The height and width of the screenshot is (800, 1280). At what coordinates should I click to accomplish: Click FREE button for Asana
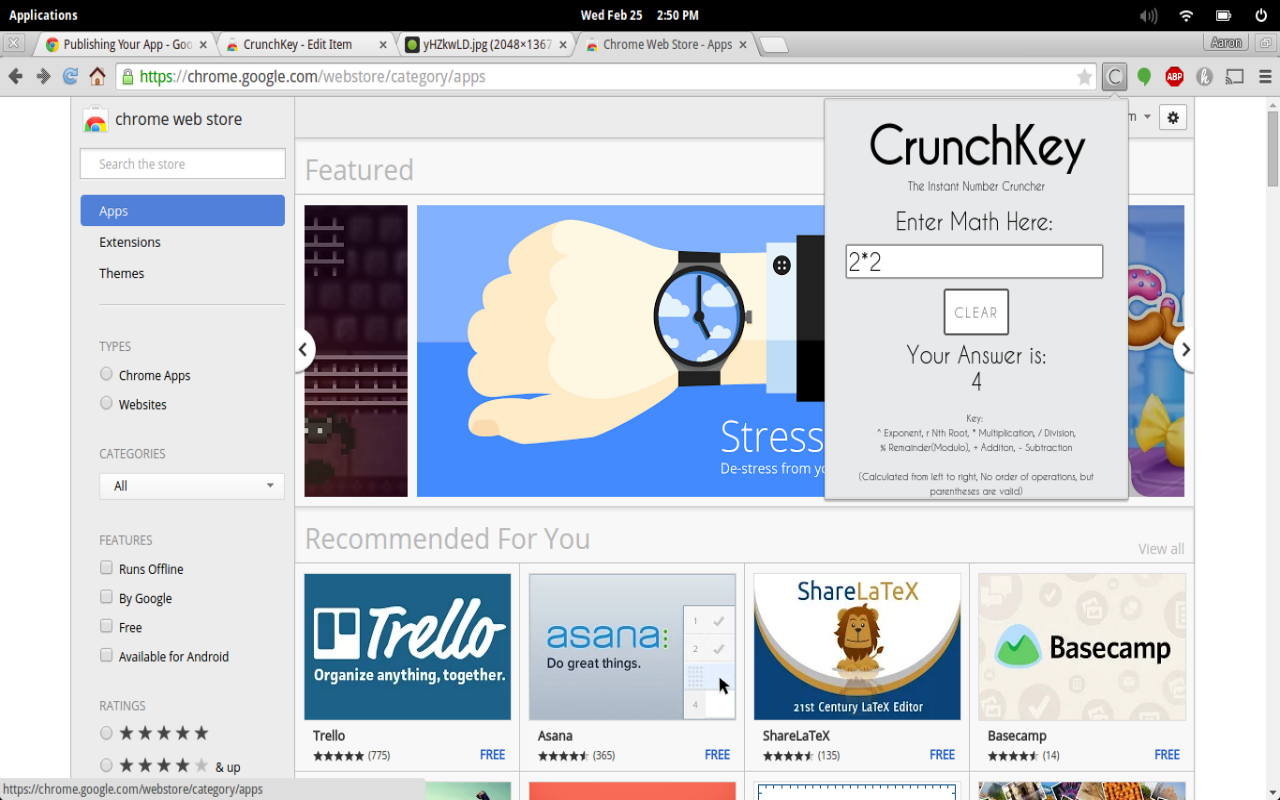[x=717, y=755]
